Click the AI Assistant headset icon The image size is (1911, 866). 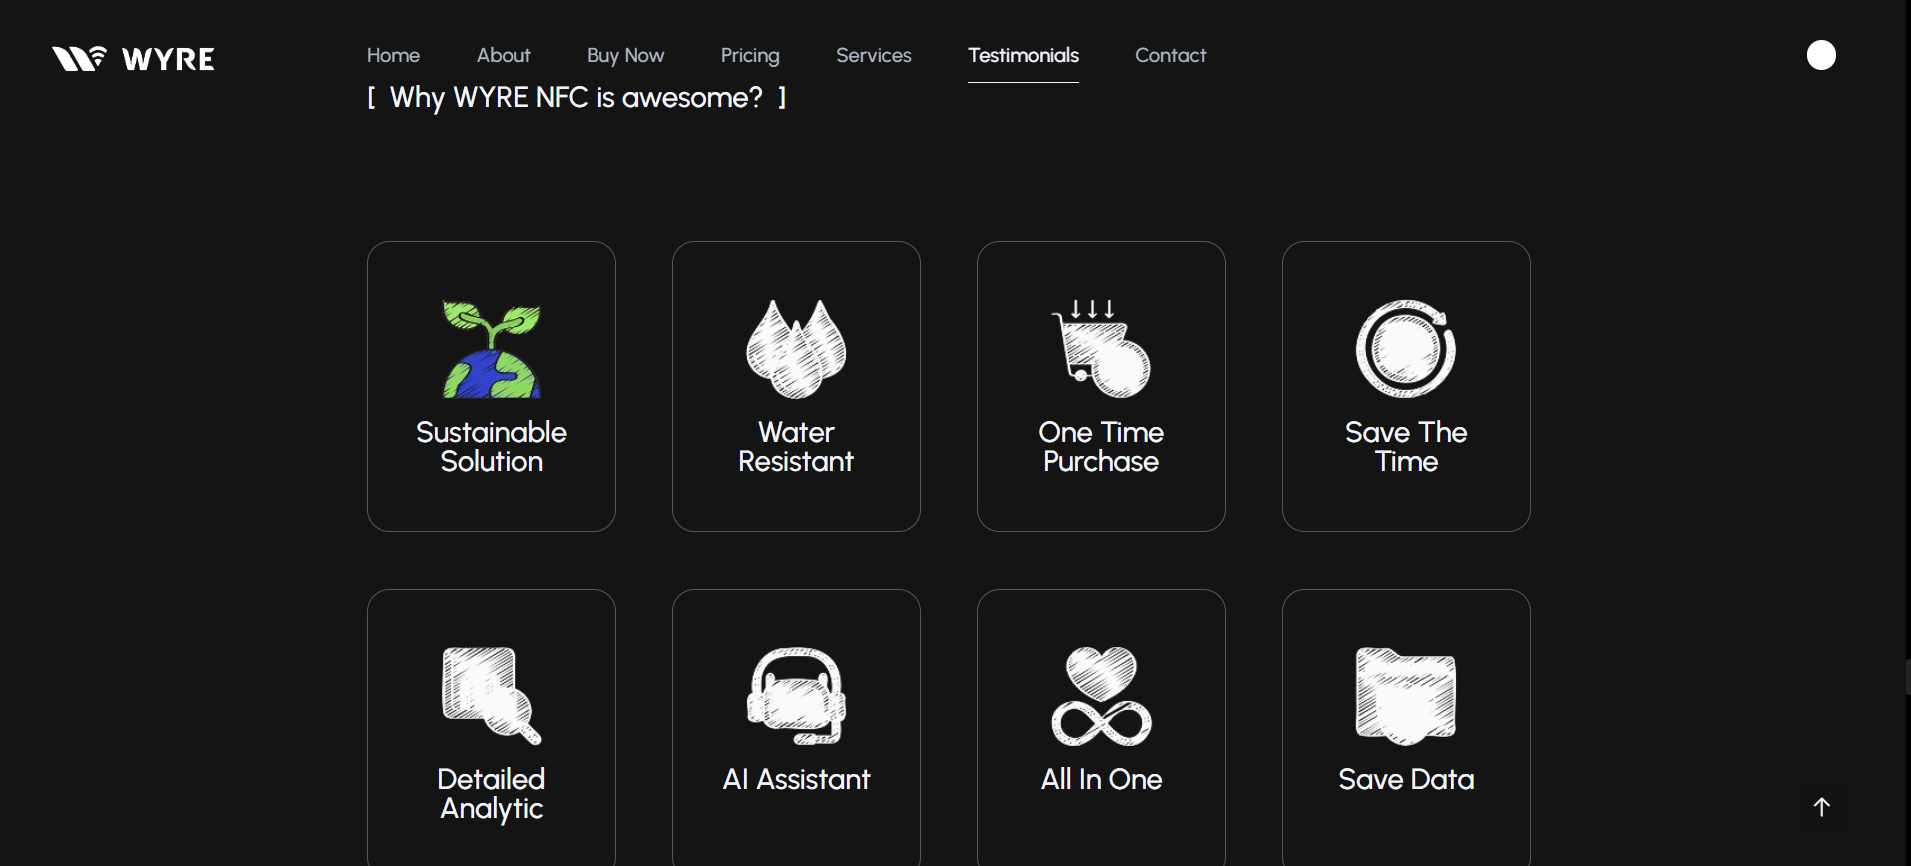pyautogui.click(x=796, y=696)
